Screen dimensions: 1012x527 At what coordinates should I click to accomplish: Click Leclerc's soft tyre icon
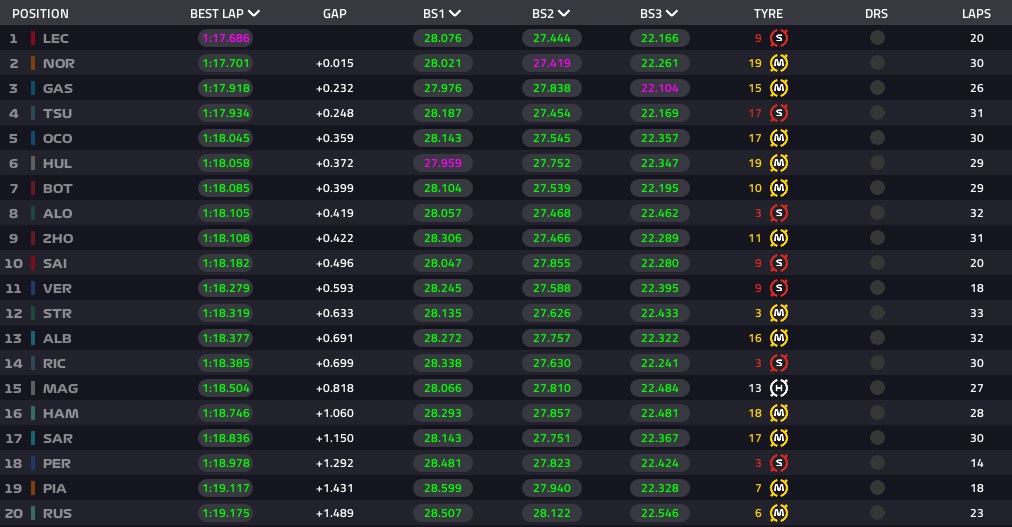[x=779, y=38]
